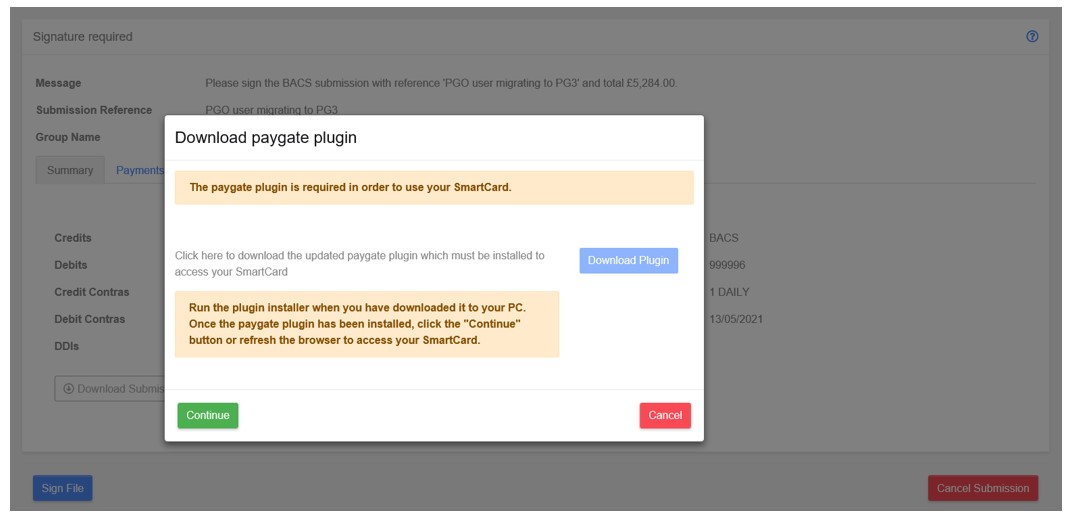Cancel the plugin download dialog
Viewport: 1068px width, 515px height.
(x=665, y=416)
